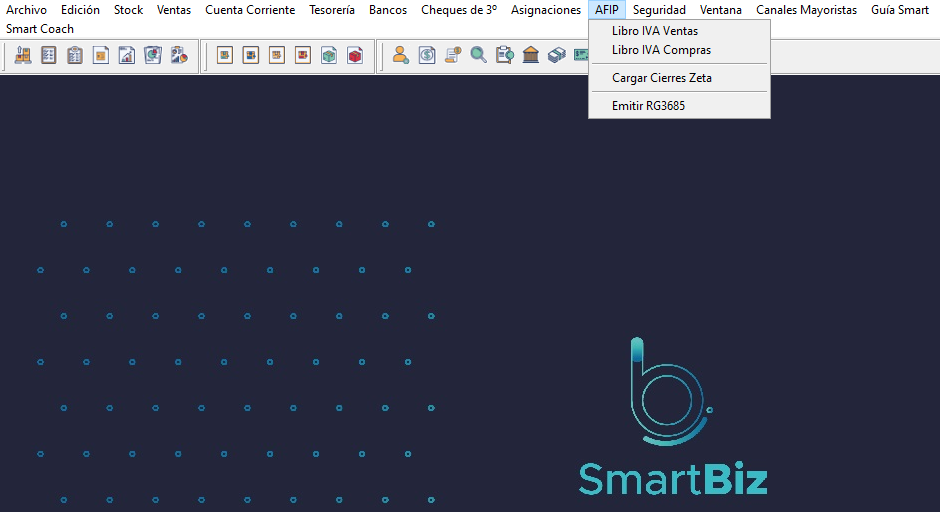940x512 pixels.
Task: Open the customer person icon
Action: tap(401, 56)
